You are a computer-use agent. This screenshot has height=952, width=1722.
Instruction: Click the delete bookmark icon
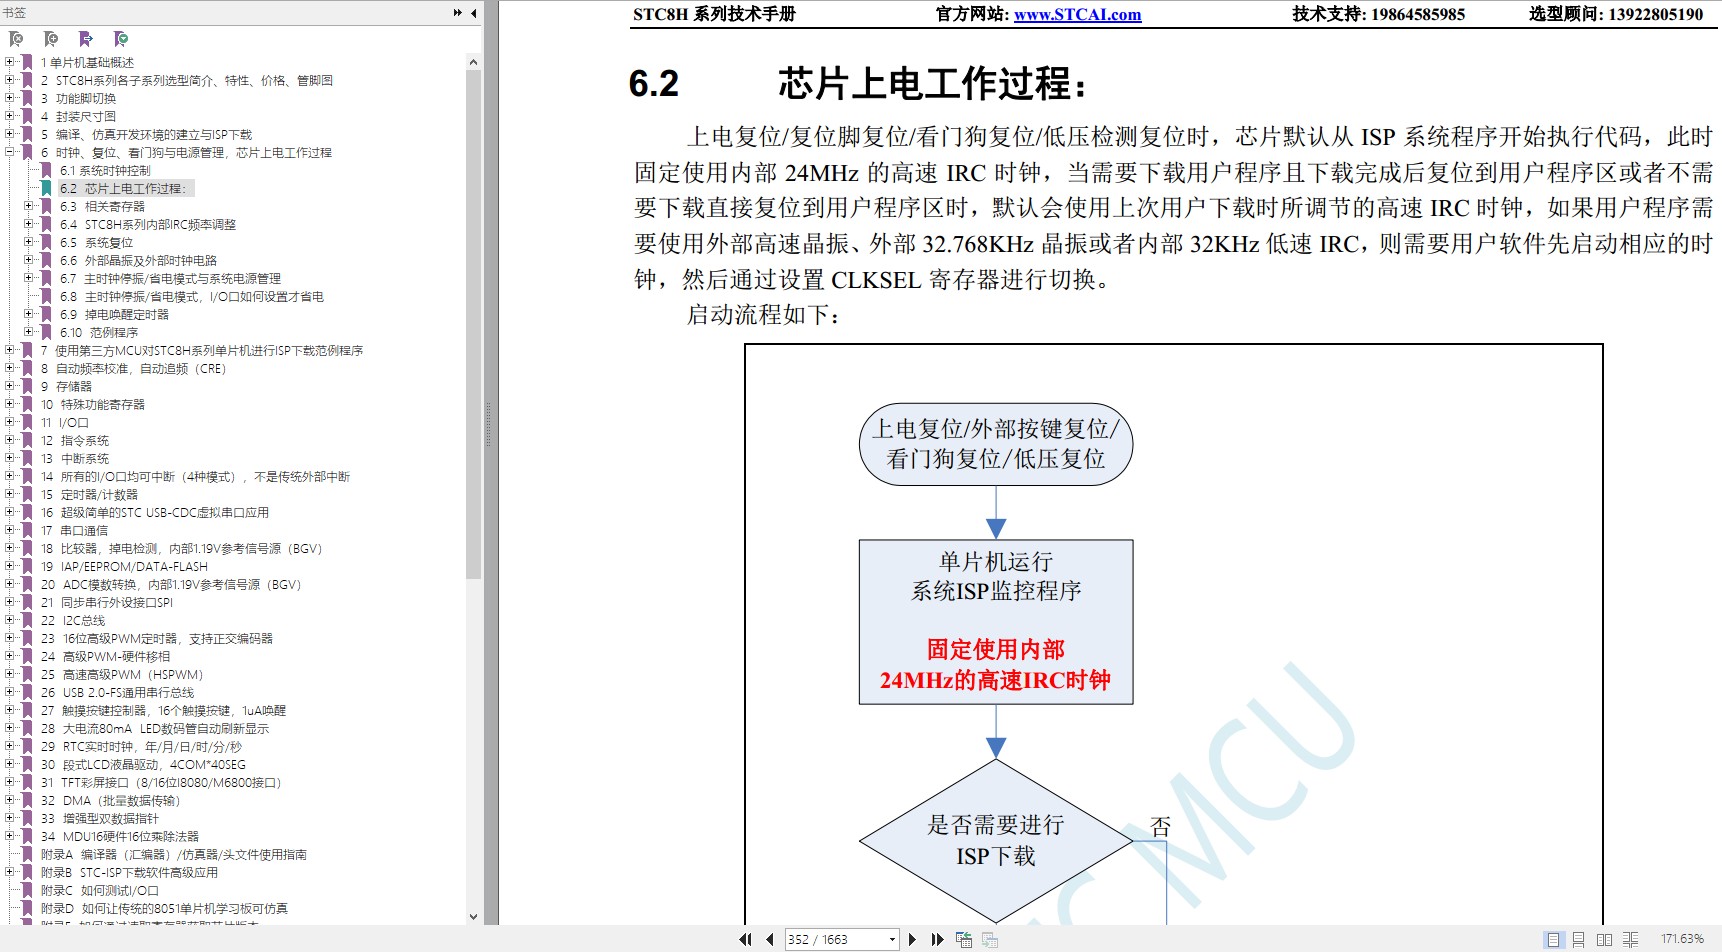pyautogui.click(x=16, y=39)
